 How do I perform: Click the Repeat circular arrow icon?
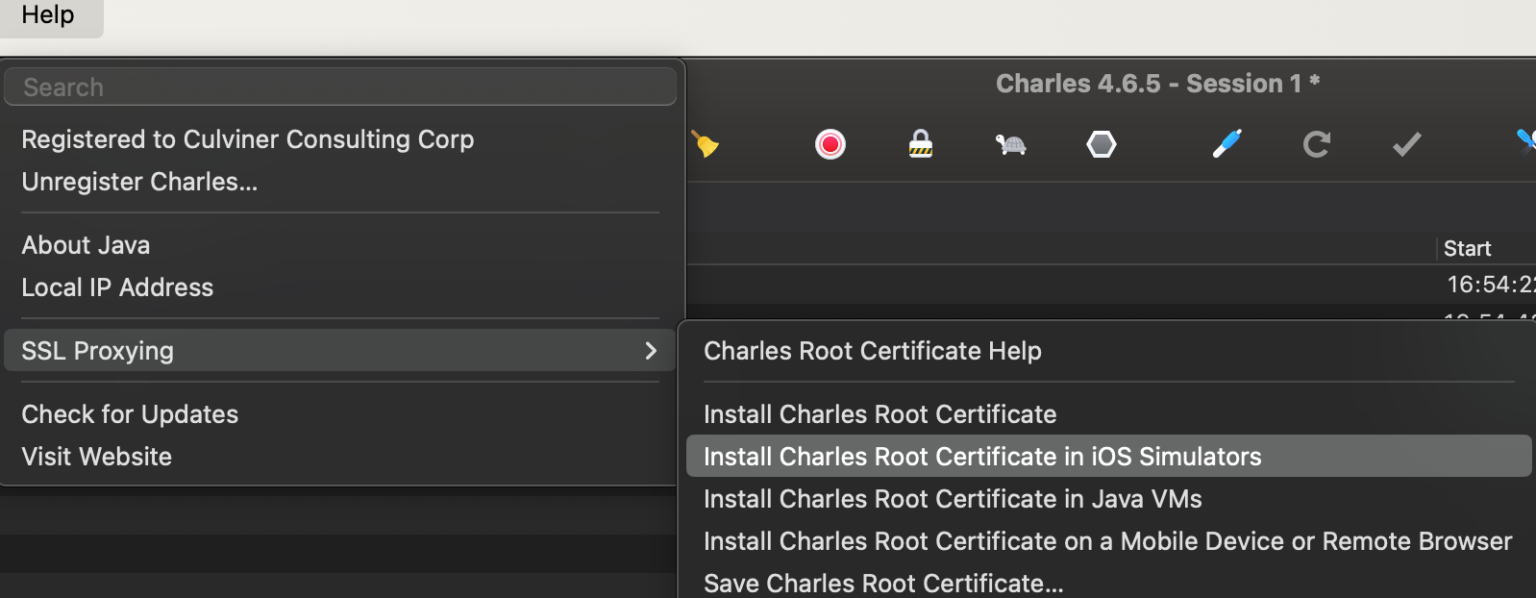tap(1316, 145)
